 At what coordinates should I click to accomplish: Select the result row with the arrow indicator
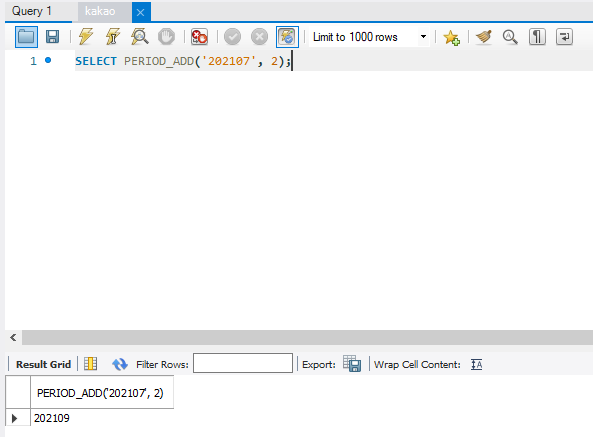[15, 418]
